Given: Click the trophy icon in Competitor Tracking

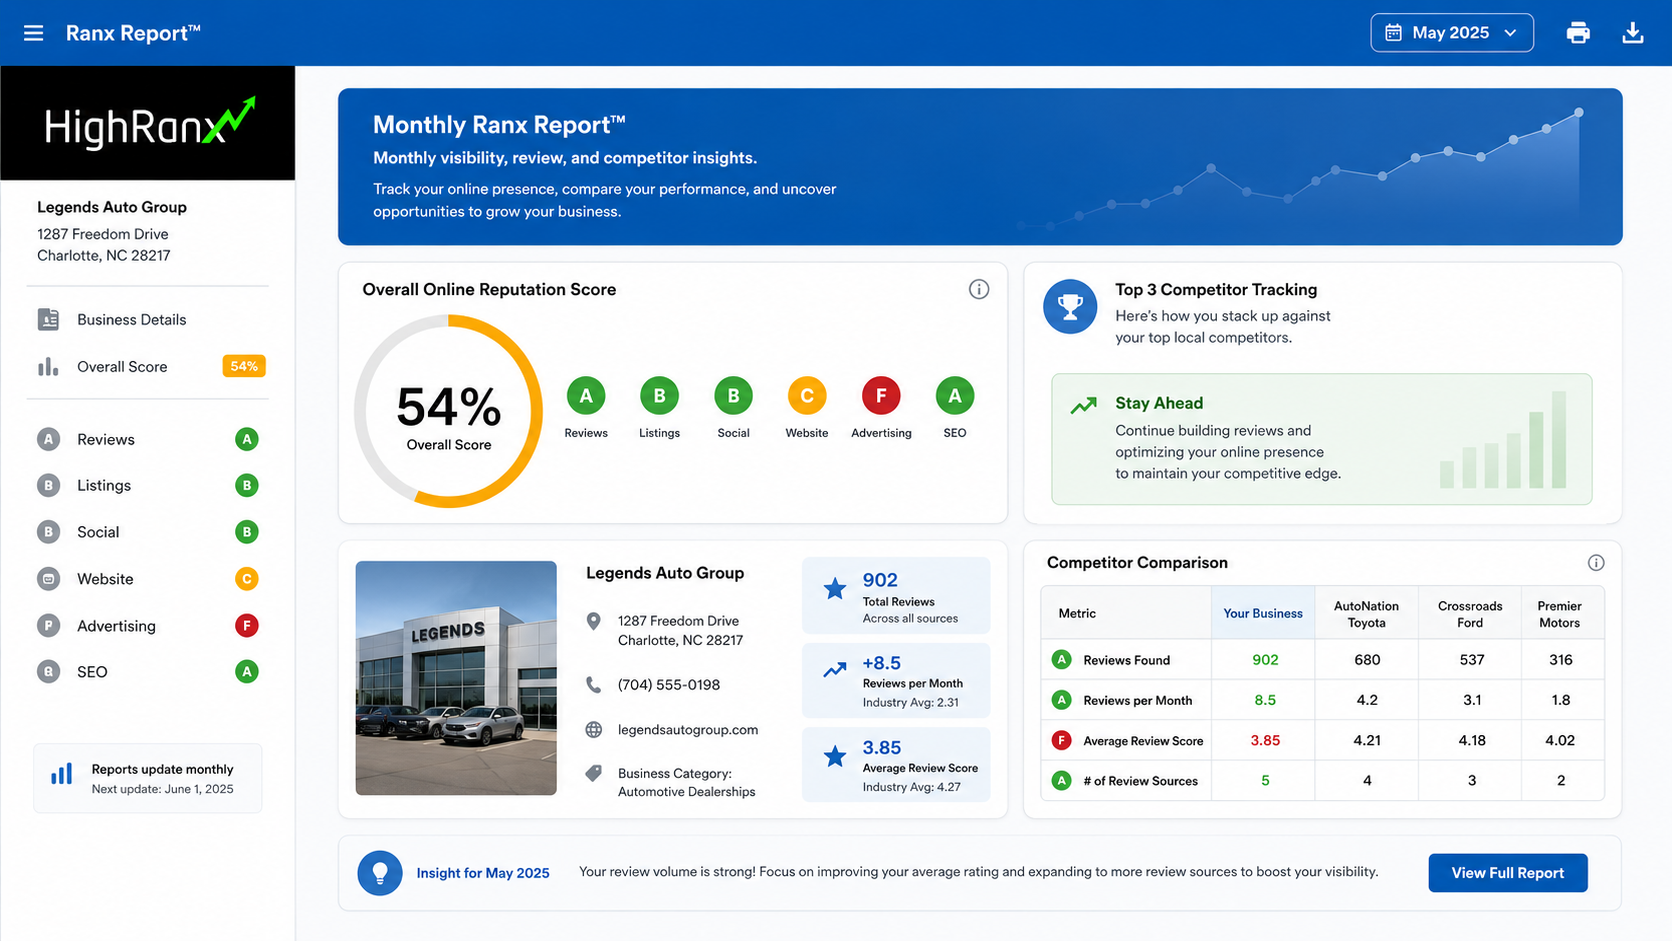Looking at the screenshot, I should 1070,307.
